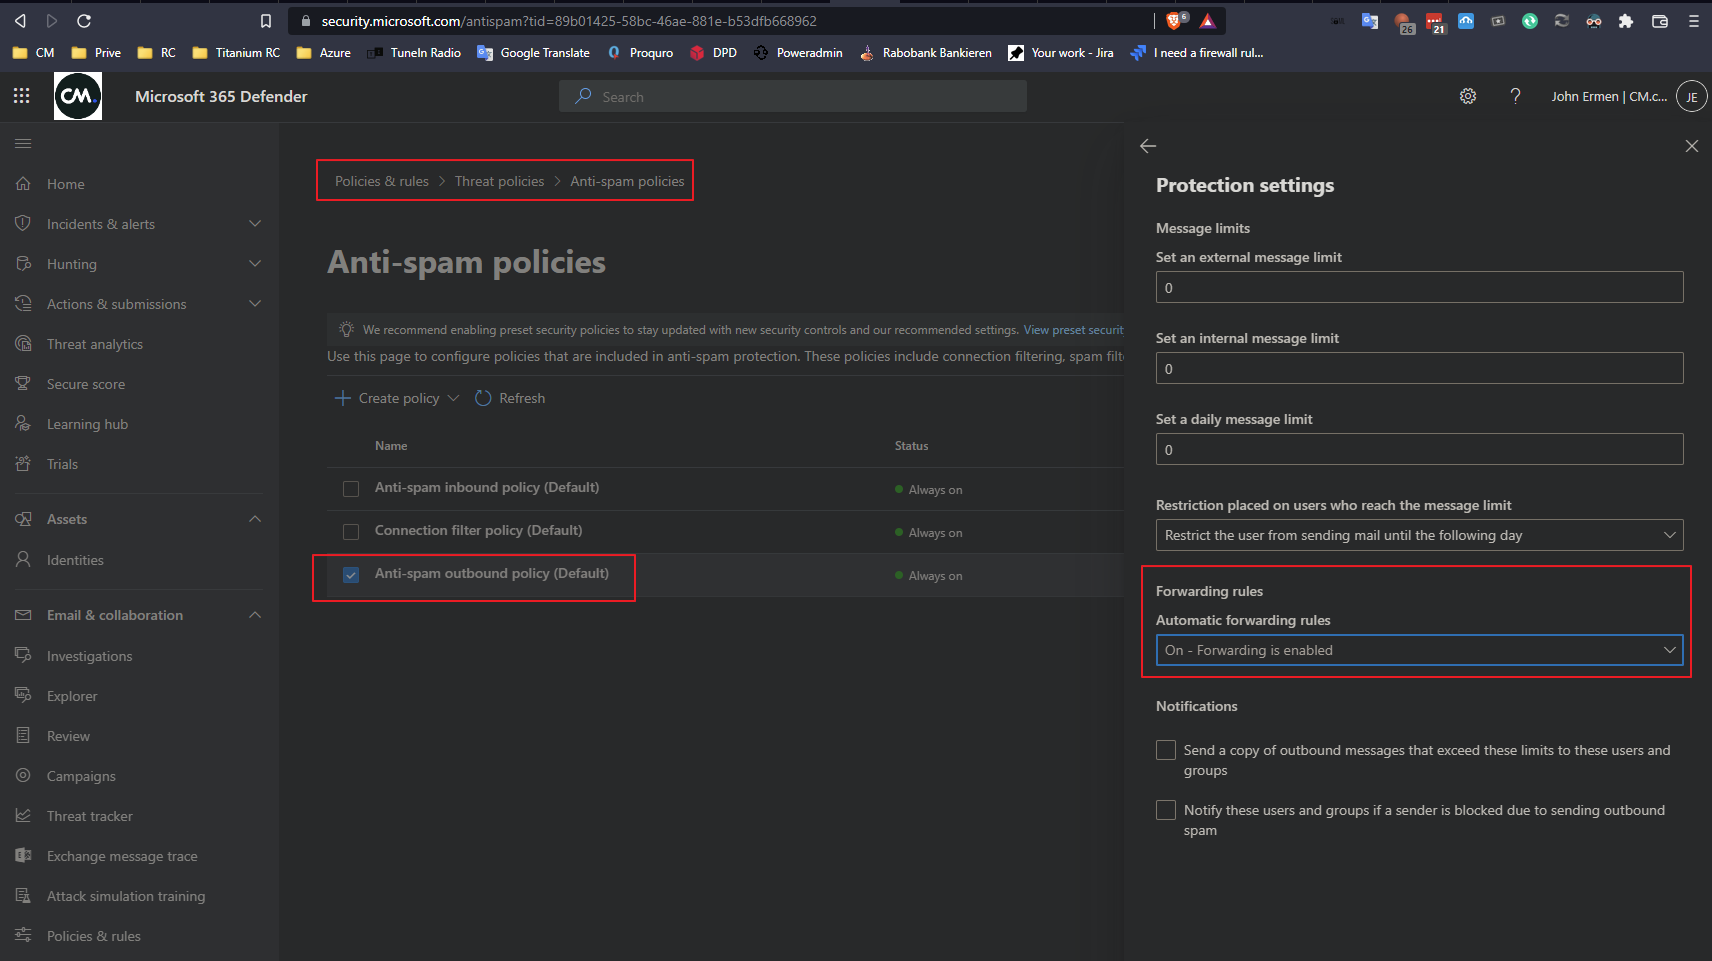The image size is (1712, 961).
Task: Open the help question mark icon
Action: coord(1515,96)
